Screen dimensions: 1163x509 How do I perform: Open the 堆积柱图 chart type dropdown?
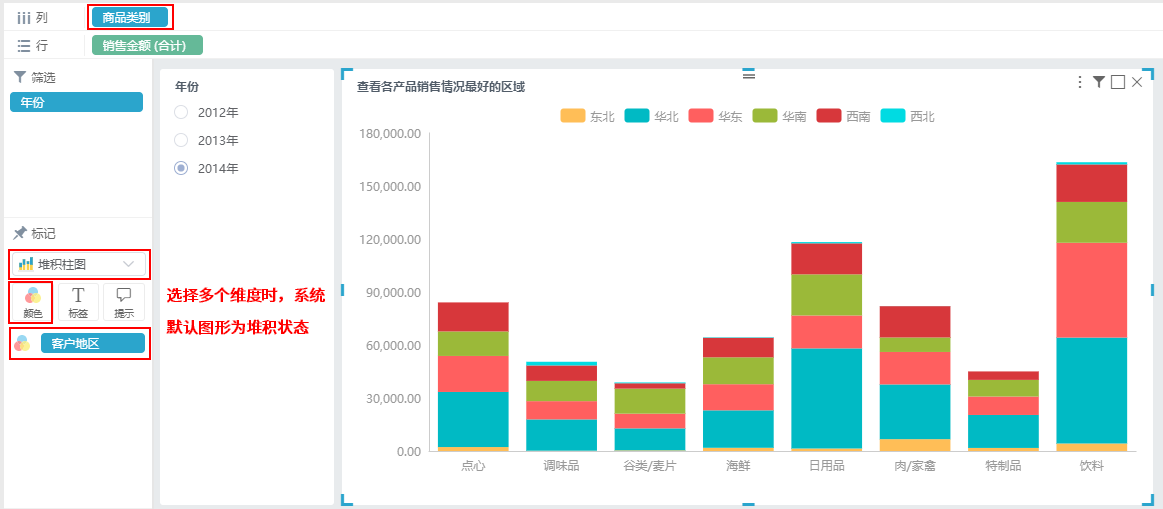point(78,264)
